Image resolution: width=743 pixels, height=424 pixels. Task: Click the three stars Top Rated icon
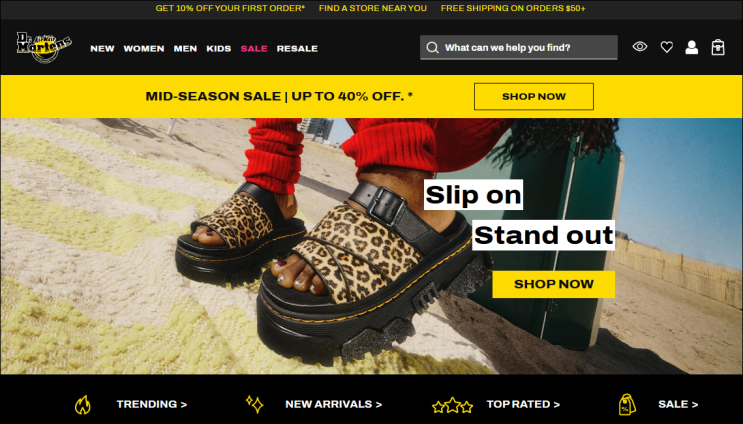(x=453, y=405)
